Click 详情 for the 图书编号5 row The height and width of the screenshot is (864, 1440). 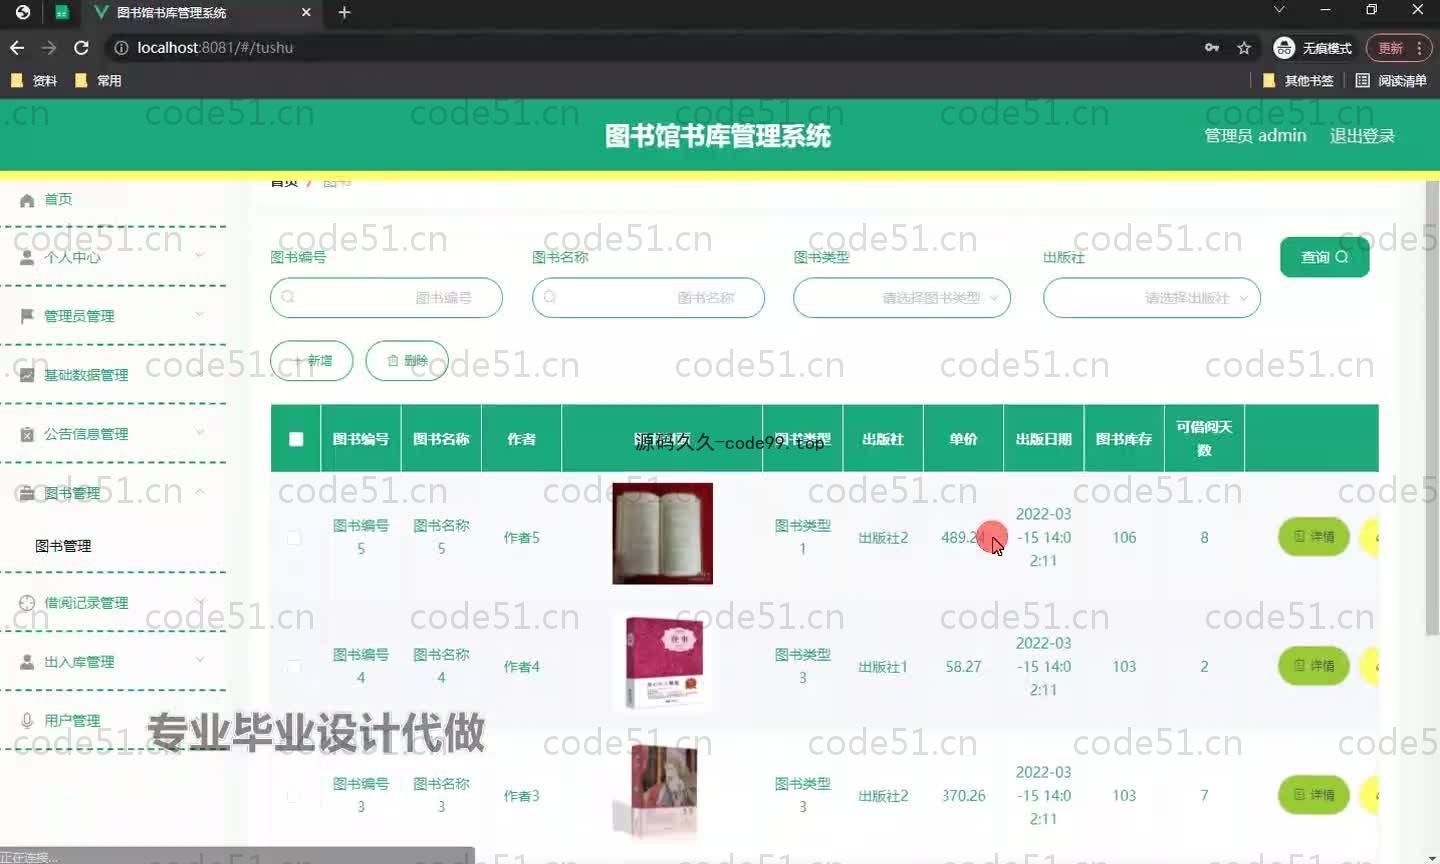[1314, 537]
